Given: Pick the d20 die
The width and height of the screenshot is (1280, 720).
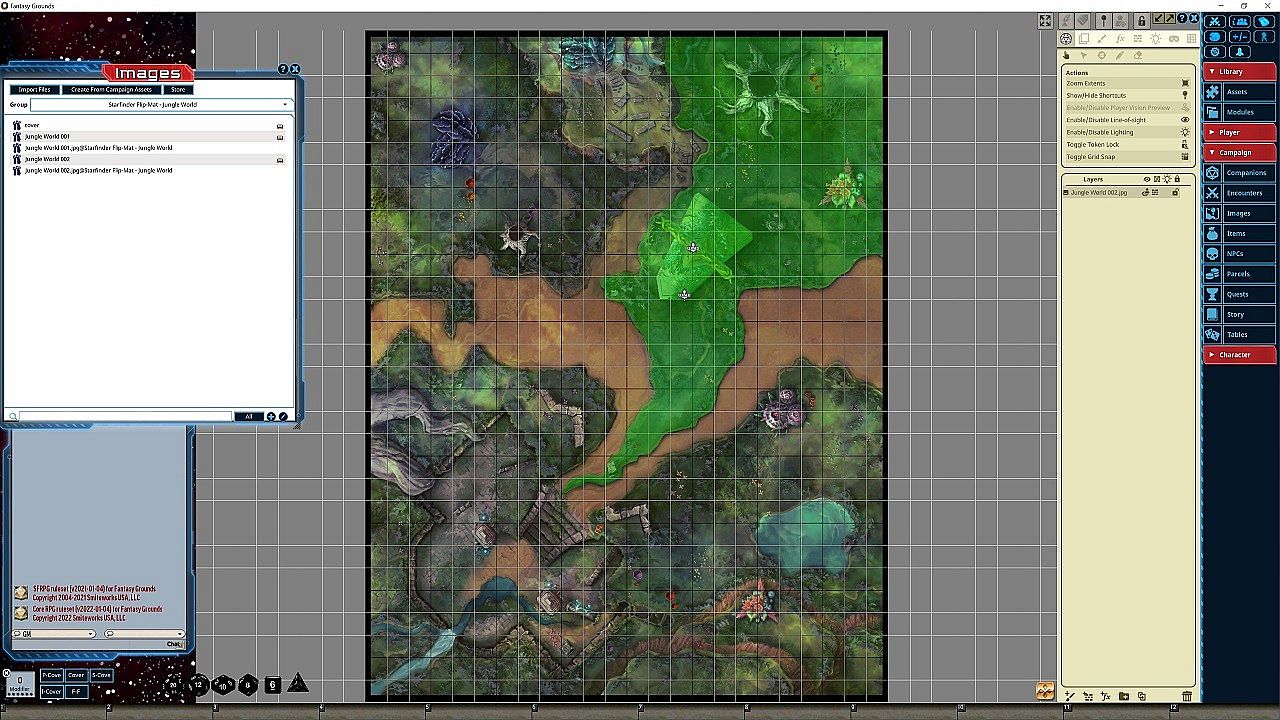Looking at the screenshot, I should 174,685.
